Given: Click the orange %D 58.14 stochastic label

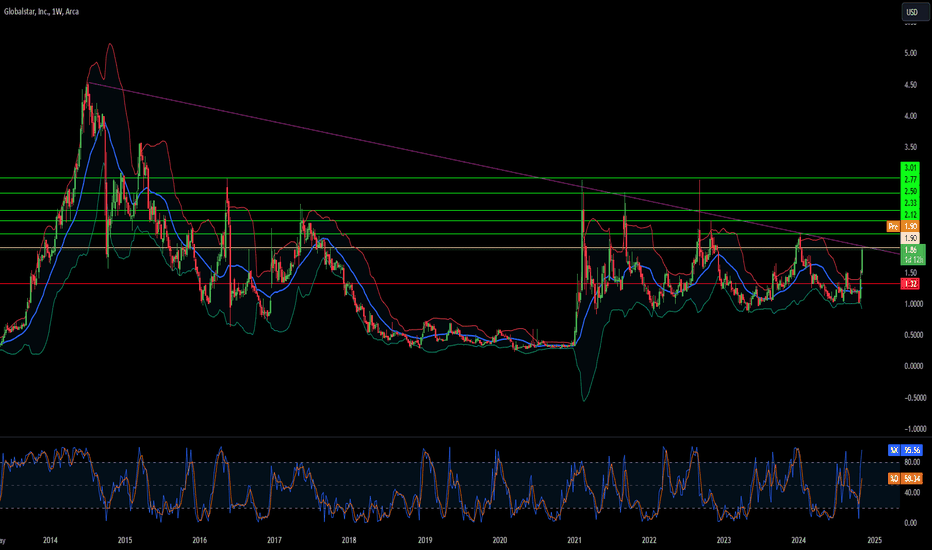Looking at the screenshot, I should pyautogui.click(x=905, y=478).
